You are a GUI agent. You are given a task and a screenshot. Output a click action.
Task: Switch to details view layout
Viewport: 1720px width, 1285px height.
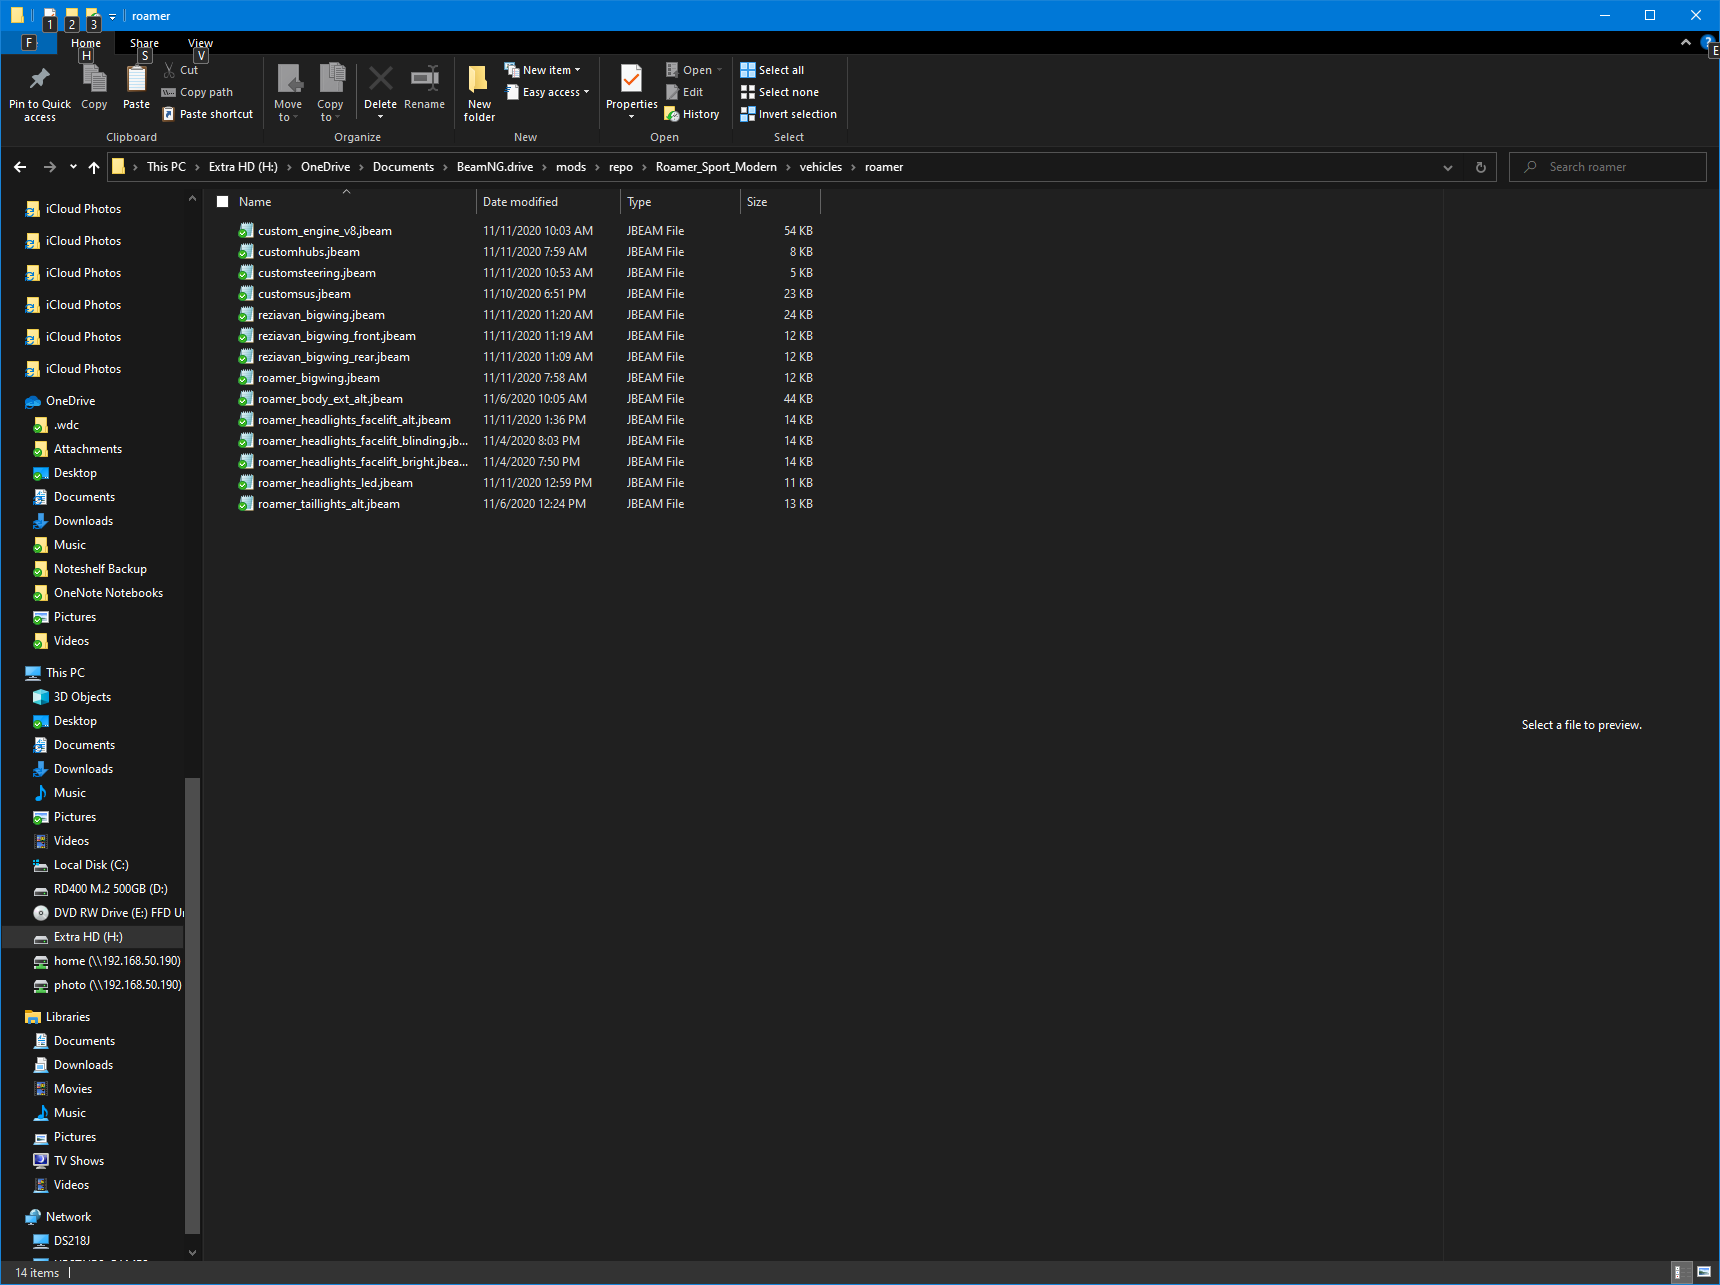pyautogui.click(x=1682, y=1272)
